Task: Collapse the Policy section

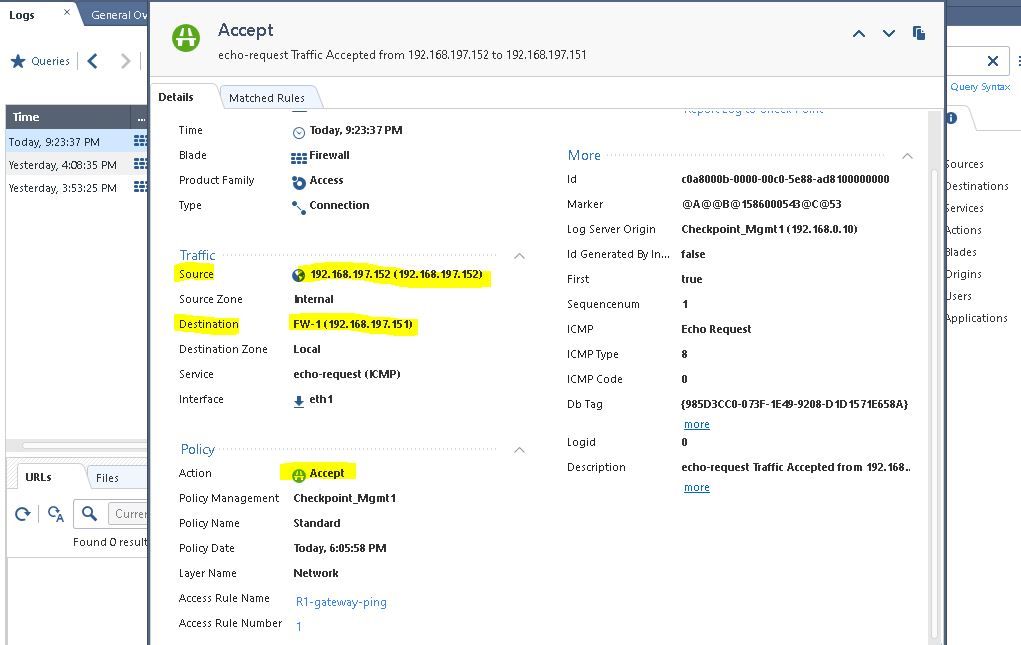Action: [519, 450]
